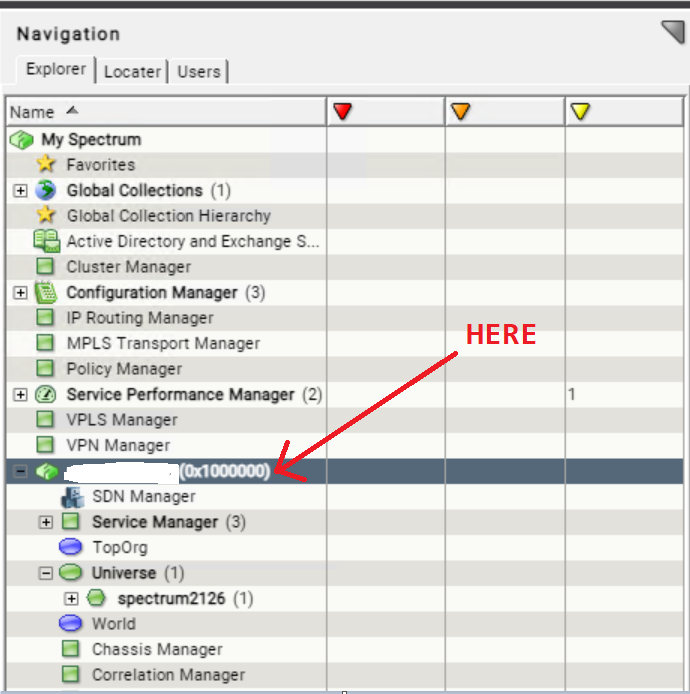Click the Favorites star icon
The image size is (690, 694).
tap(46, 165)
